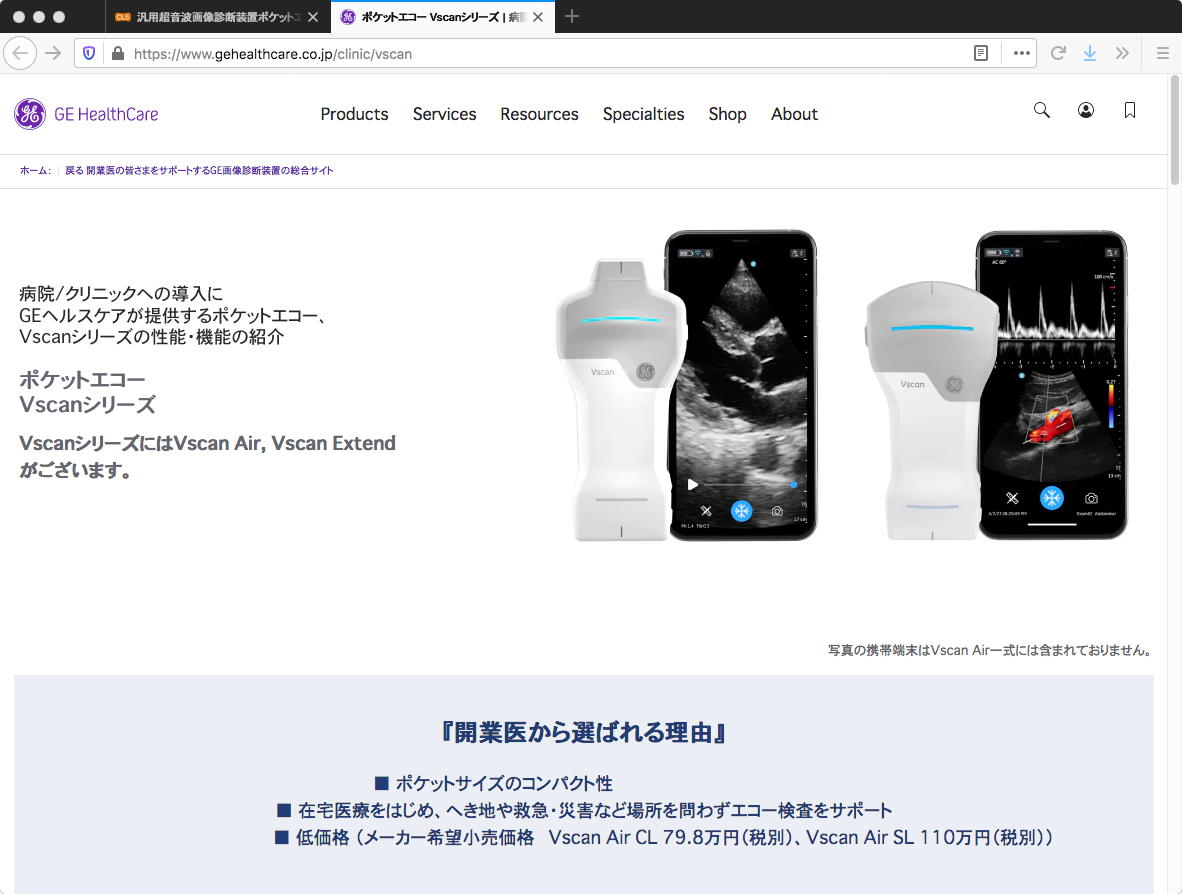Select the ポケットエコー Vscanシリーズ tab
Screen dimensions: 1182x894
click(x=442, y=17)
